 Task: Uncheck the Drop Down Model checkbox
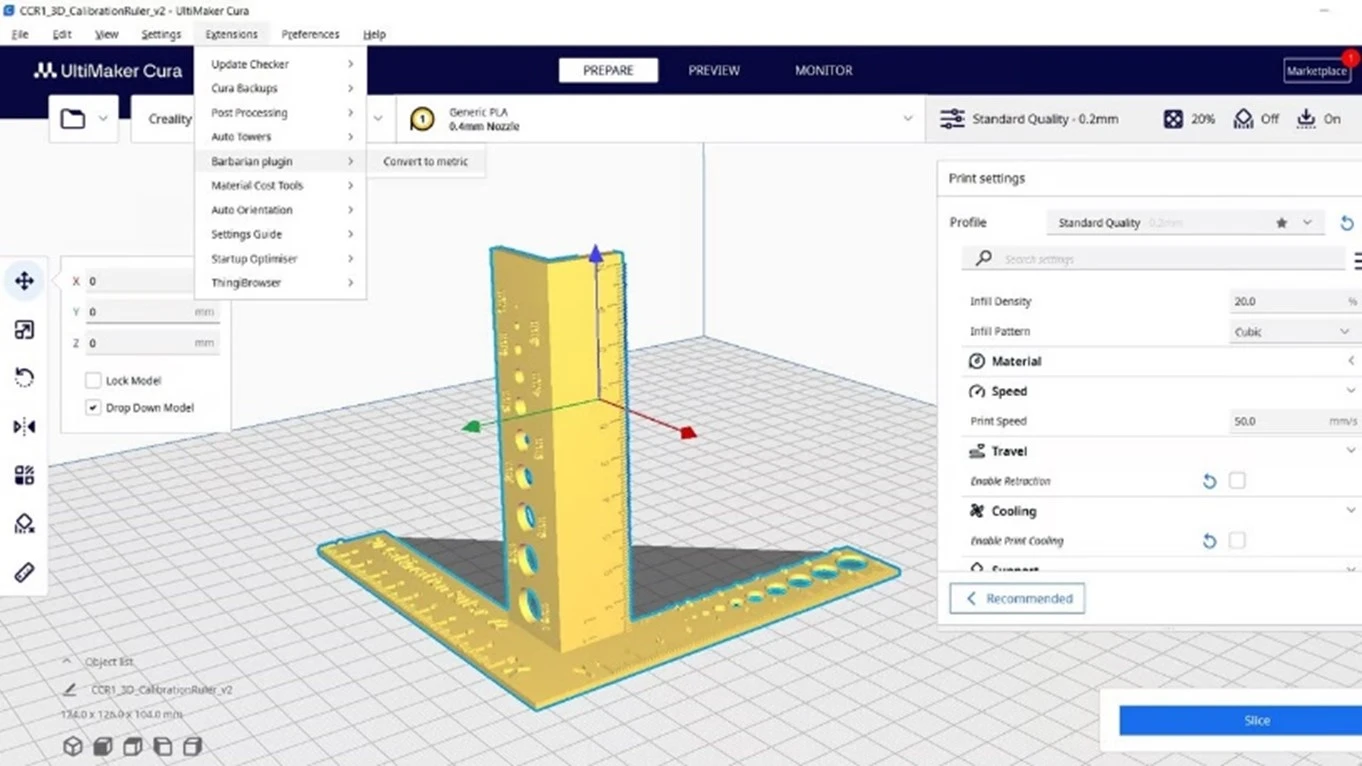pos(93,408)
